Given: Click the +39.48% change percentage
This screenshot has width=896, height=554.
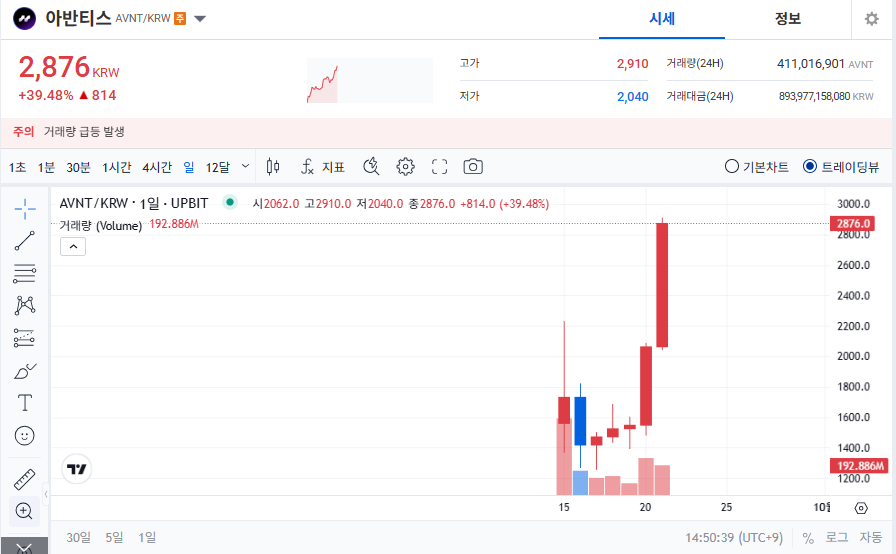Looking at the screenshot, I should click(x=46, y=95).
